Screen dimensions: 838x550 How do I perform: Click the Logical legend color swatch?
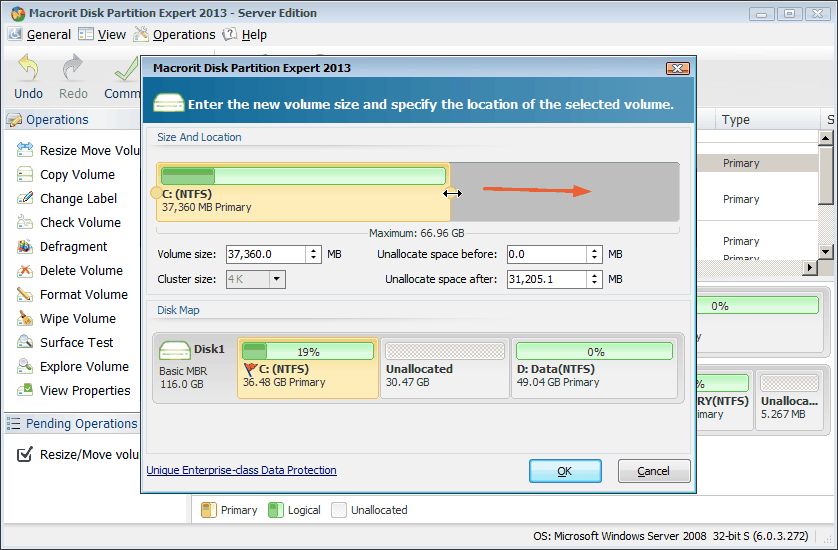276,510
